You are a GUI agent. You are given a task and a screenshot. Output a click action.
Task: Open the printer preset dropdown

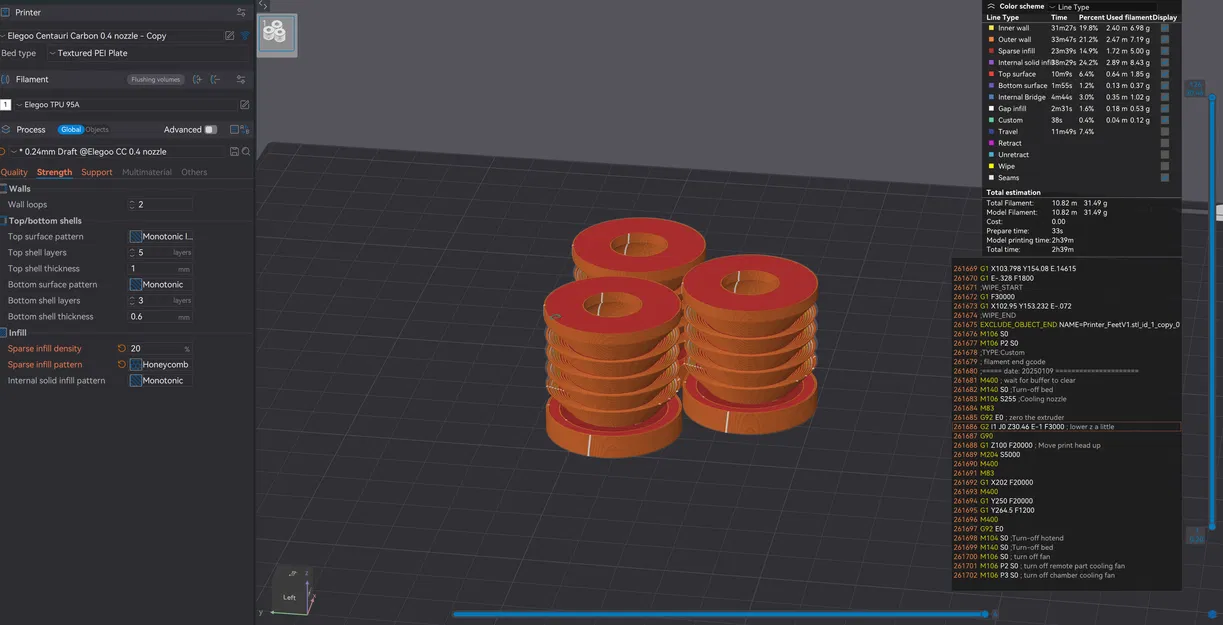[112, 35]
